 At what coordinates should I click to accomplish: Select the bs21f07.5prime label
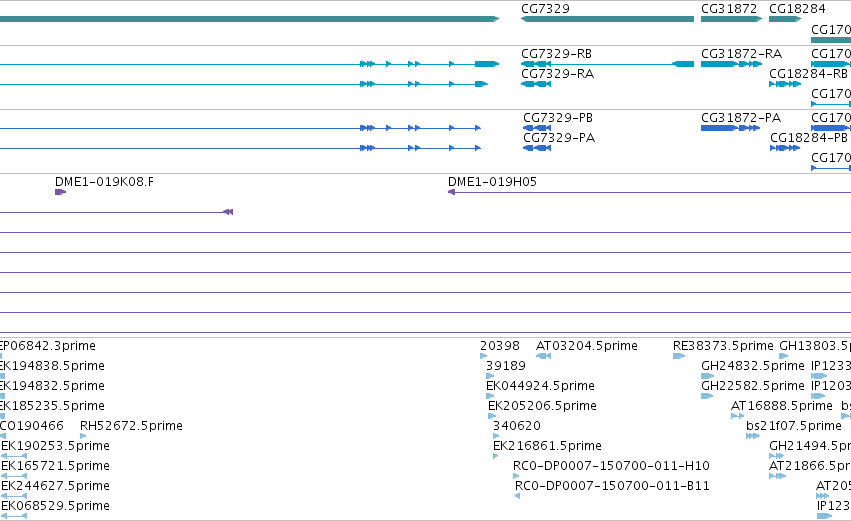coord(793,426)
